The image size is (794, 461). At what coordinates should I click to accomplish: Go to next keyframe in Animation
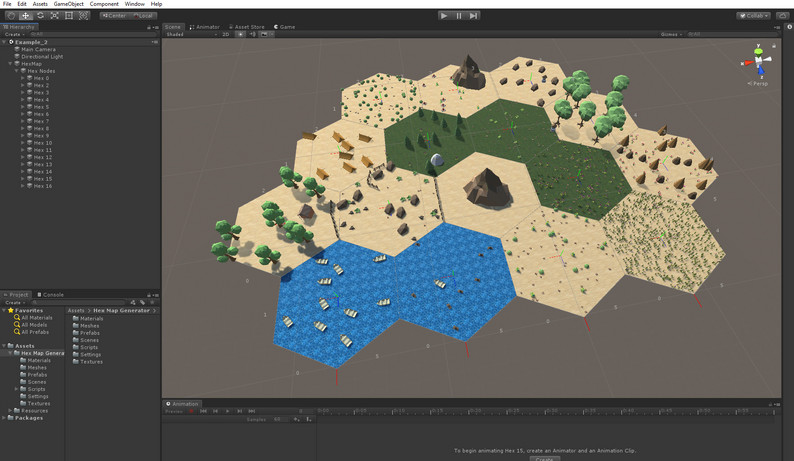(x=240, y=411)
